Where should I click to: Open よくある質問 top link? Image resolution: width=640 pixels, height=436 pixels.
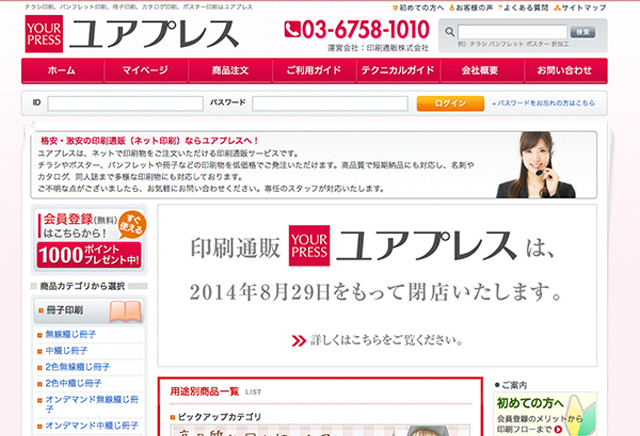[523, 8]
